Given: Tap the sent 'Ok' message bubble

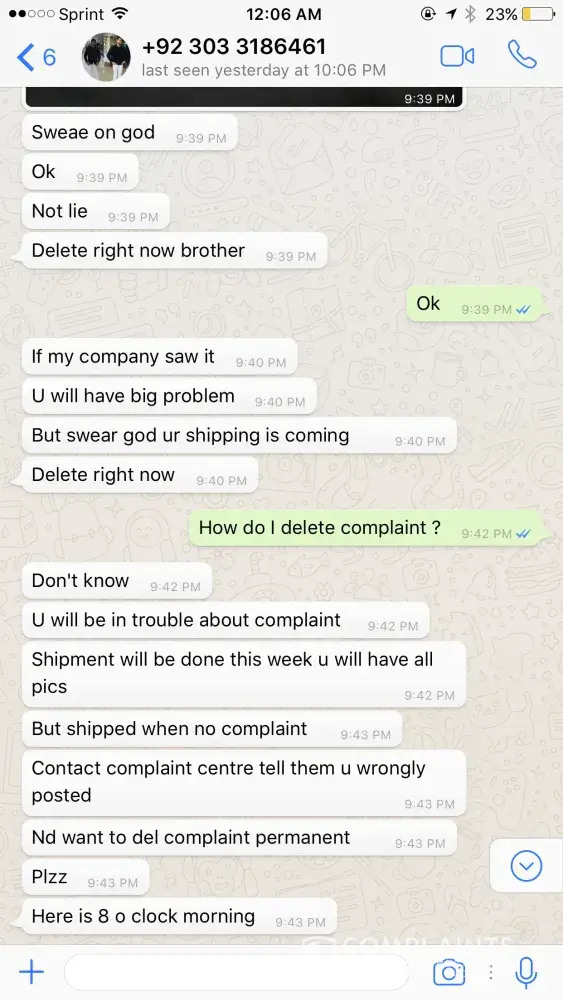Looking at the screenshot, I should click(474, 304).
